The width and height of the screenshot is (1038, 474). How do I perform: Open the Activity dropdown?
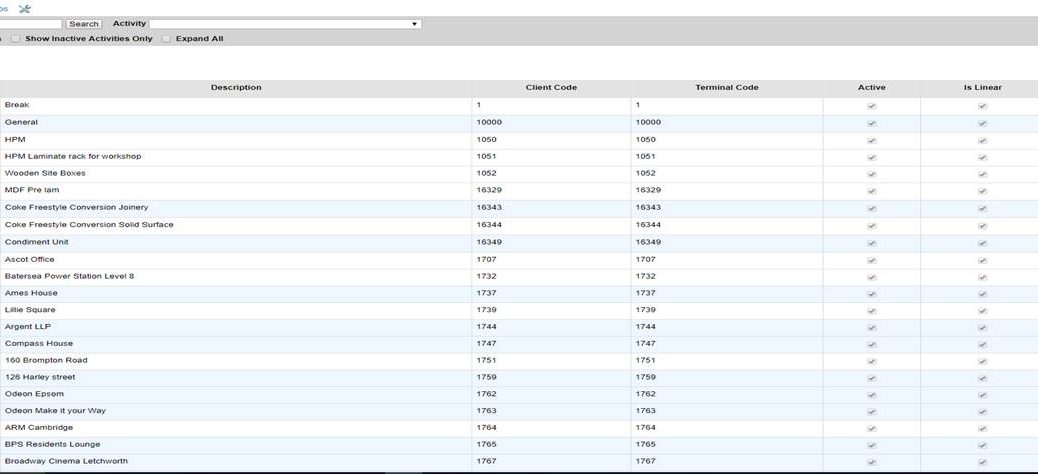285,23
